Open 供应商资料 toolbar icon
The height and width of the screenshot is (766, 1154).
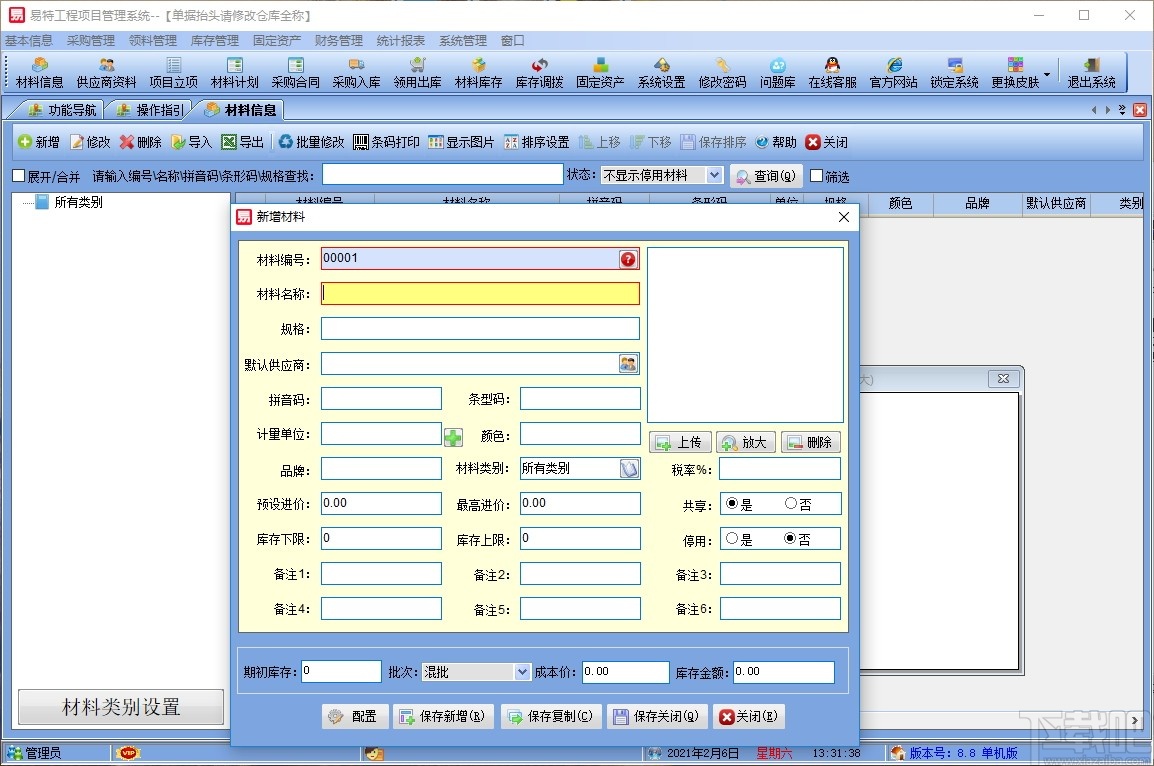(x=107, y=73)
